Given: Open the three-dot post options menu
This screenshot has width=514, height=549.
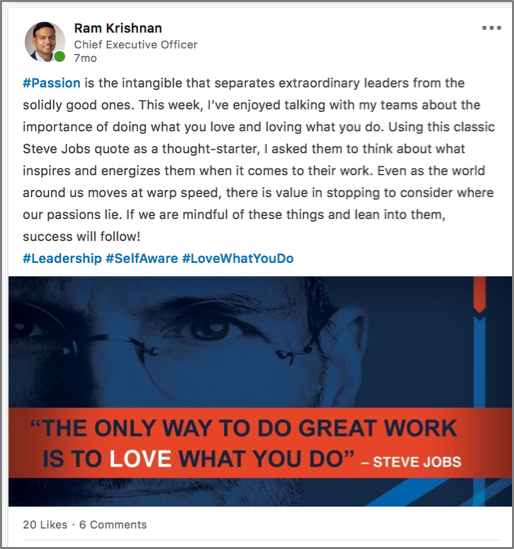Looking at the screenshot, I should pyautogui.click(x=492, y=28).
